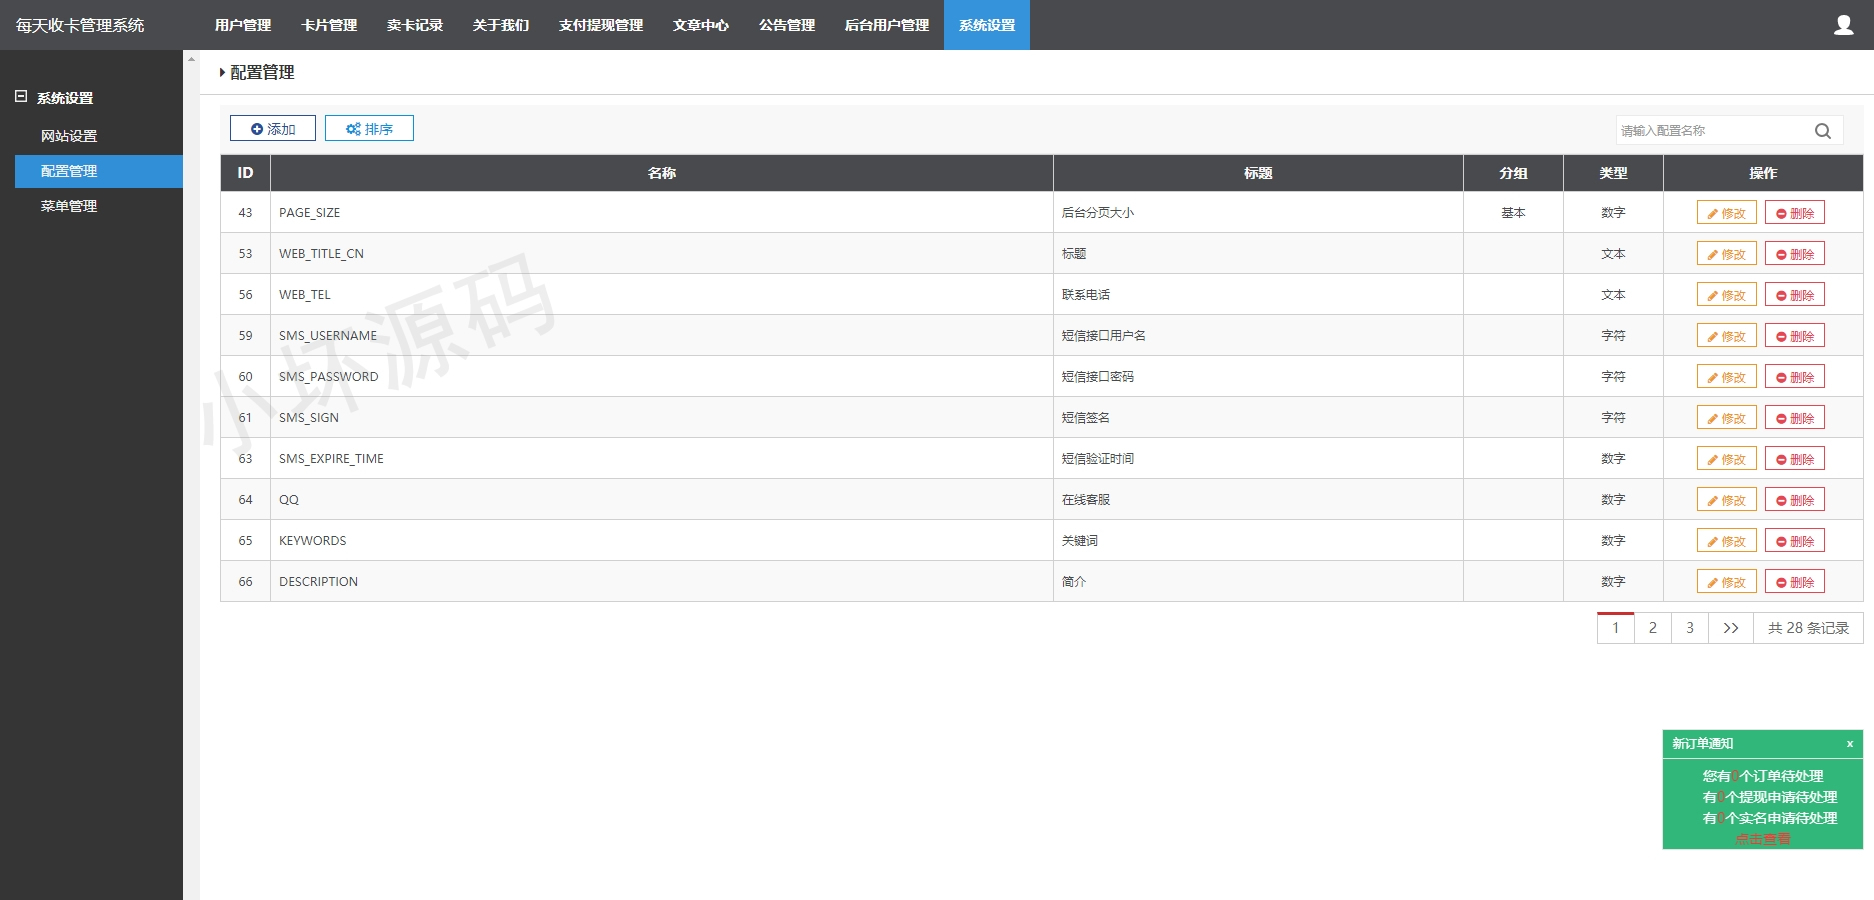1874x900 pixels.
Task: Open the 后台用户管理 menu
Action: click(x=887, y=25)
